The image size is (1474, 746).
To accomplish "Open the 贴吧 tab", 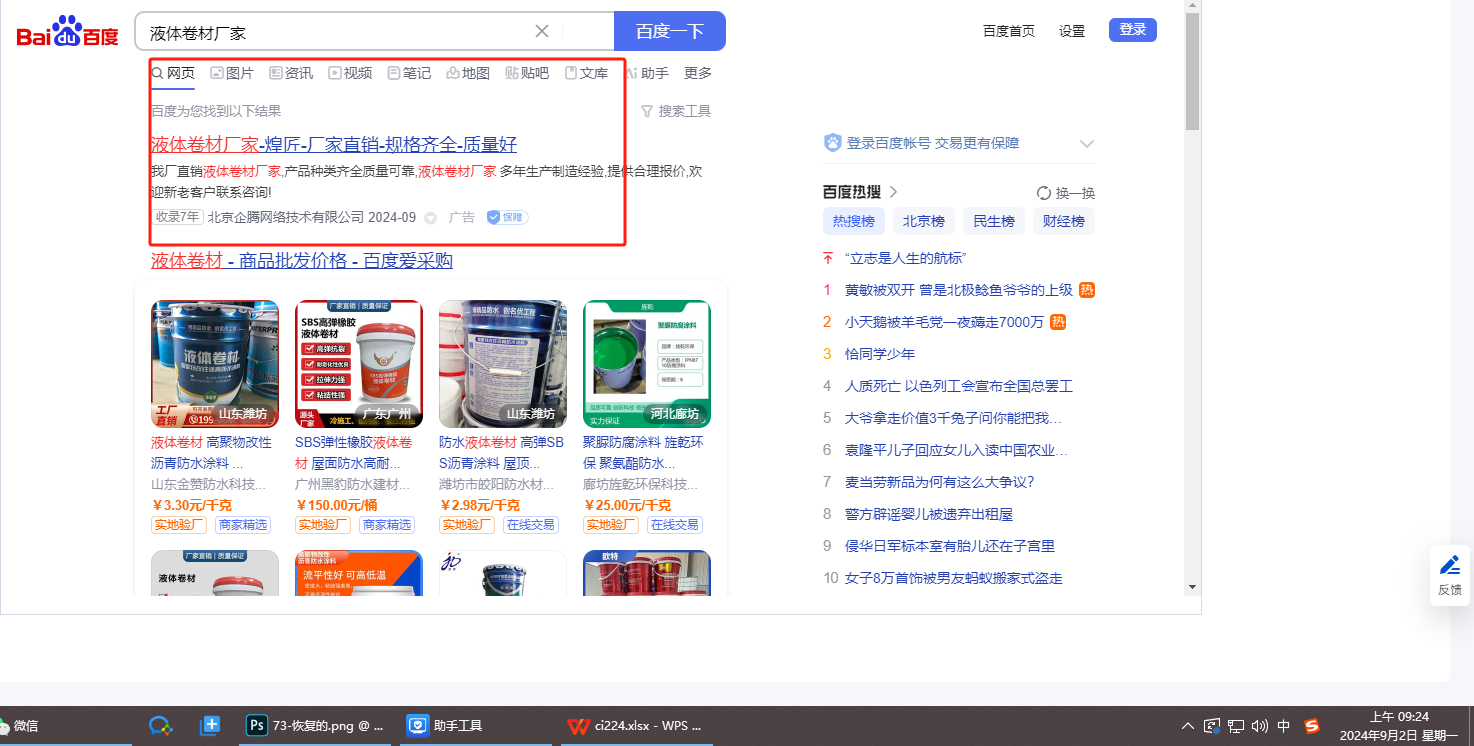I will point(527,73).
